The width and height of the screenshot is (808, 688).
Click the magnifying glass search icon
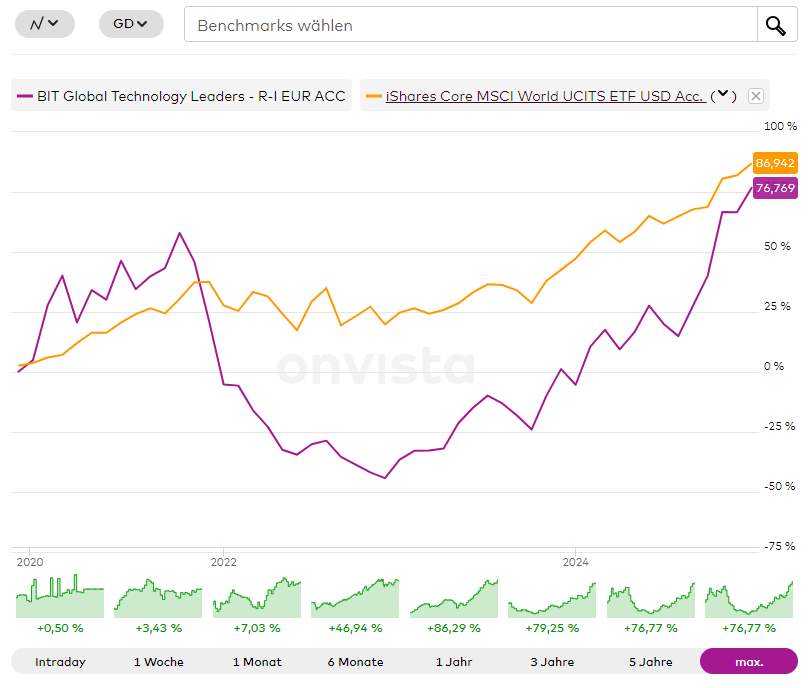(777, 24)
